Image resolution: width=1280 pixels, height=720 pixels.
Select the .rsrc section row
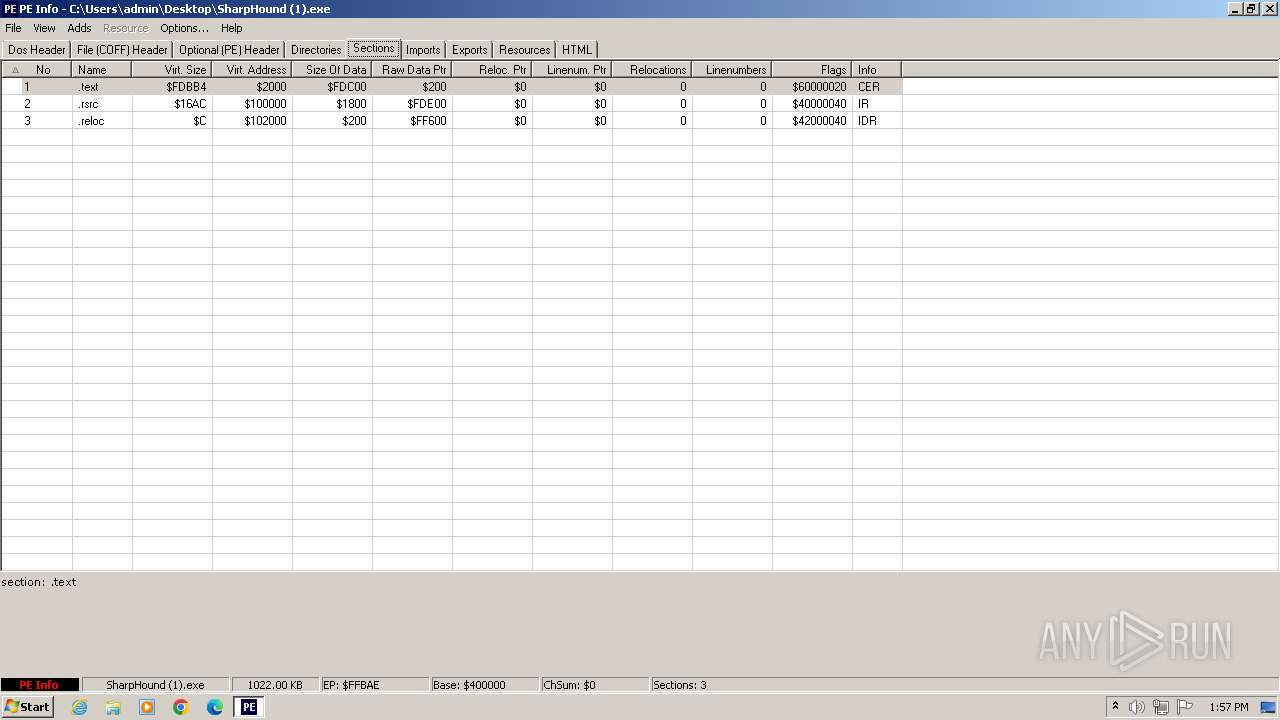pos(452,104)
